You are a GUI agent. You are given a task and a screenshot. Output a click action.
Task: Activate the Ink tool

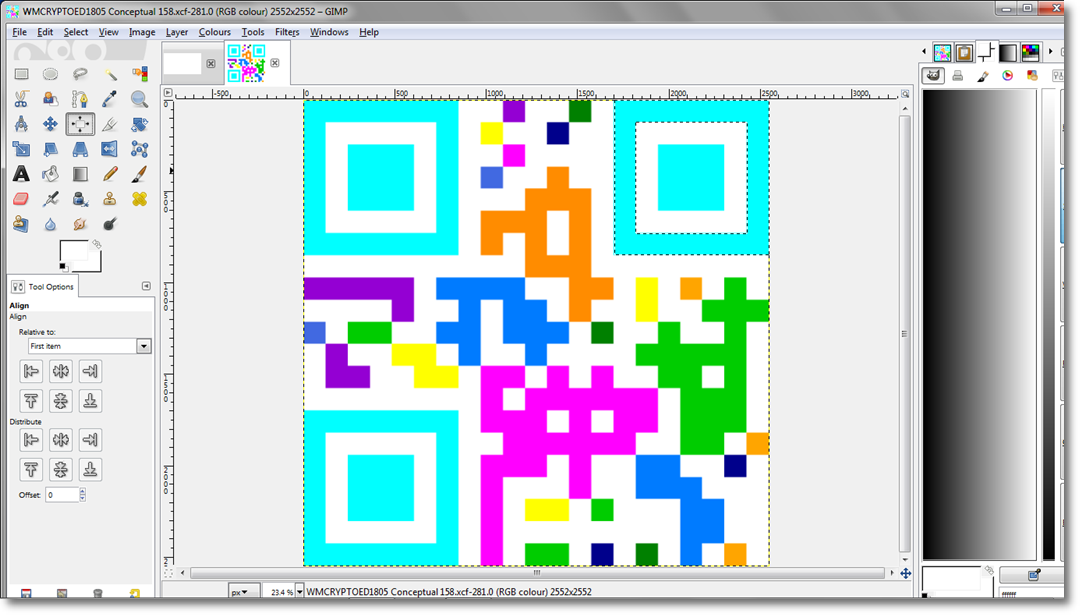coord(80,199)
